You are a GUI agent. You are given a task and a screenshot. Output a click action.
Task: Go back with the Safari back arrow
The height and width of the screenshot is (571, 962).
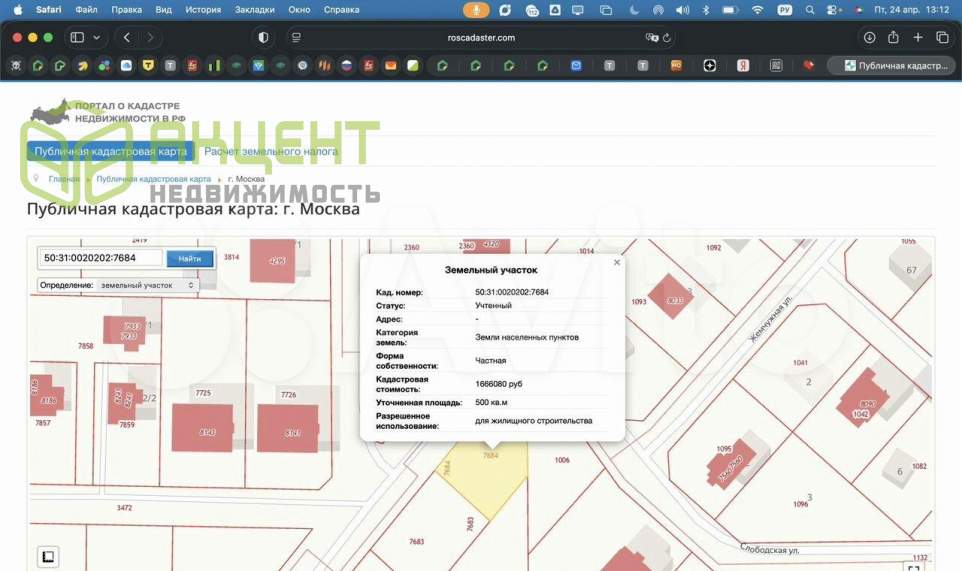(x=127, y=37)
